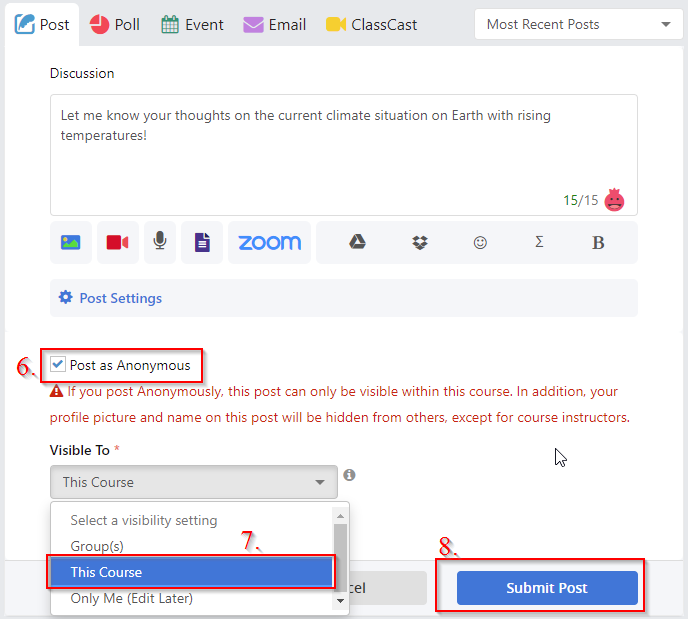Add a video with the red camera icon
Screen dimensions: 688x619
pos(118,243)
